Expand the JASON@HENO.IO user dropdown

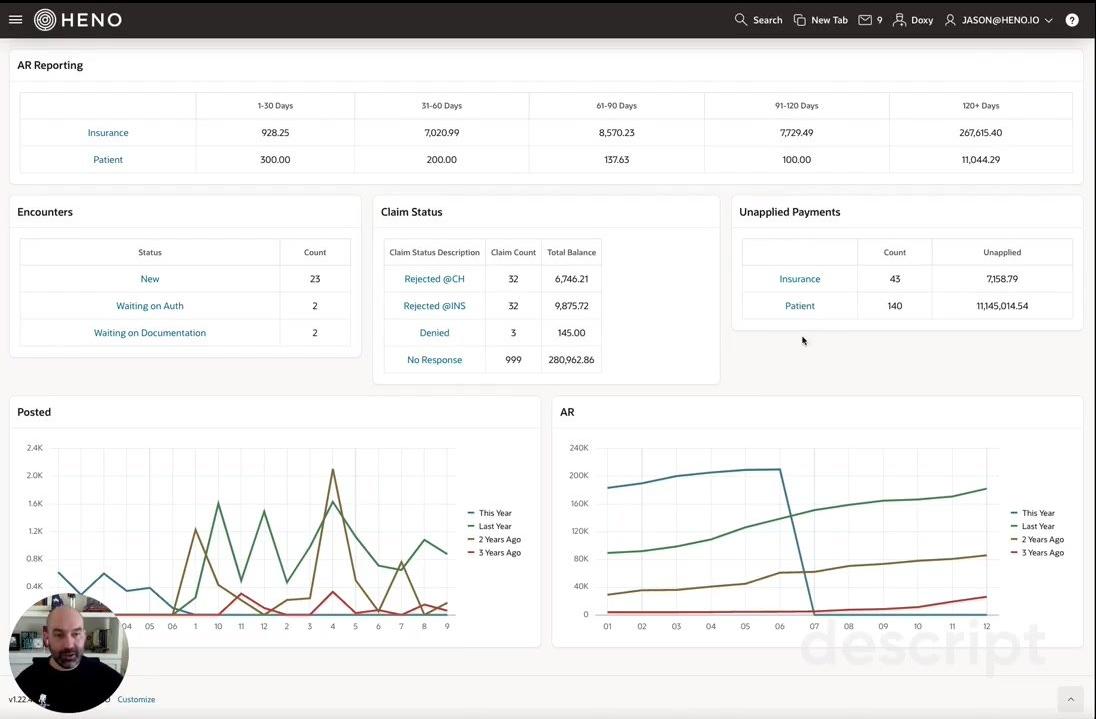coord(1000,20)
